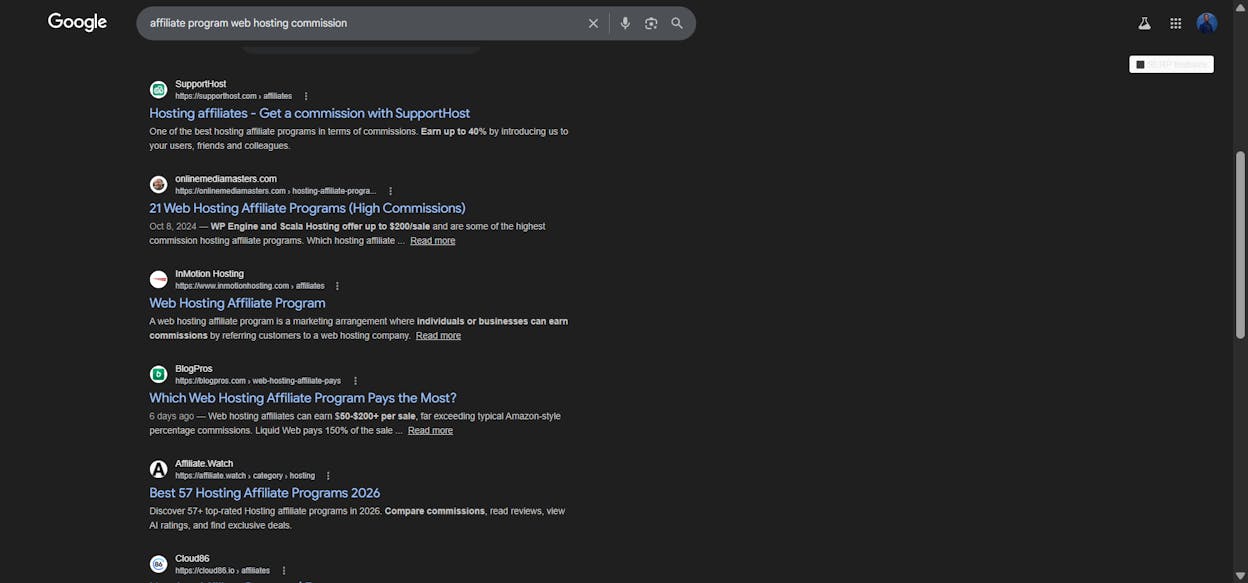The width and height of the screenshot is (1248, 583).
Task: Click URL 'https://blogpros.com › web-hosting-affiliate-pays'
Action: point(258,381)
